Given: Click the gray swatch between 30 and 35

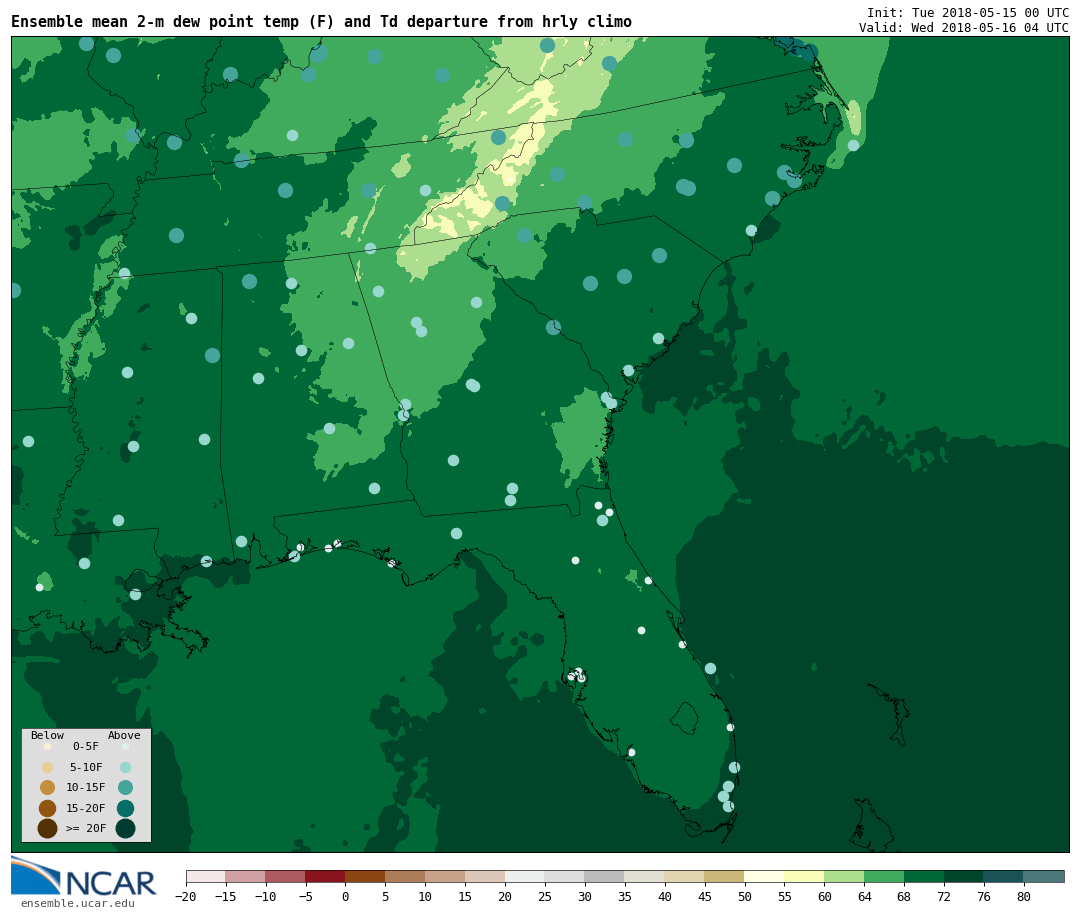Looking at the screenshot, I should (605, 876).
